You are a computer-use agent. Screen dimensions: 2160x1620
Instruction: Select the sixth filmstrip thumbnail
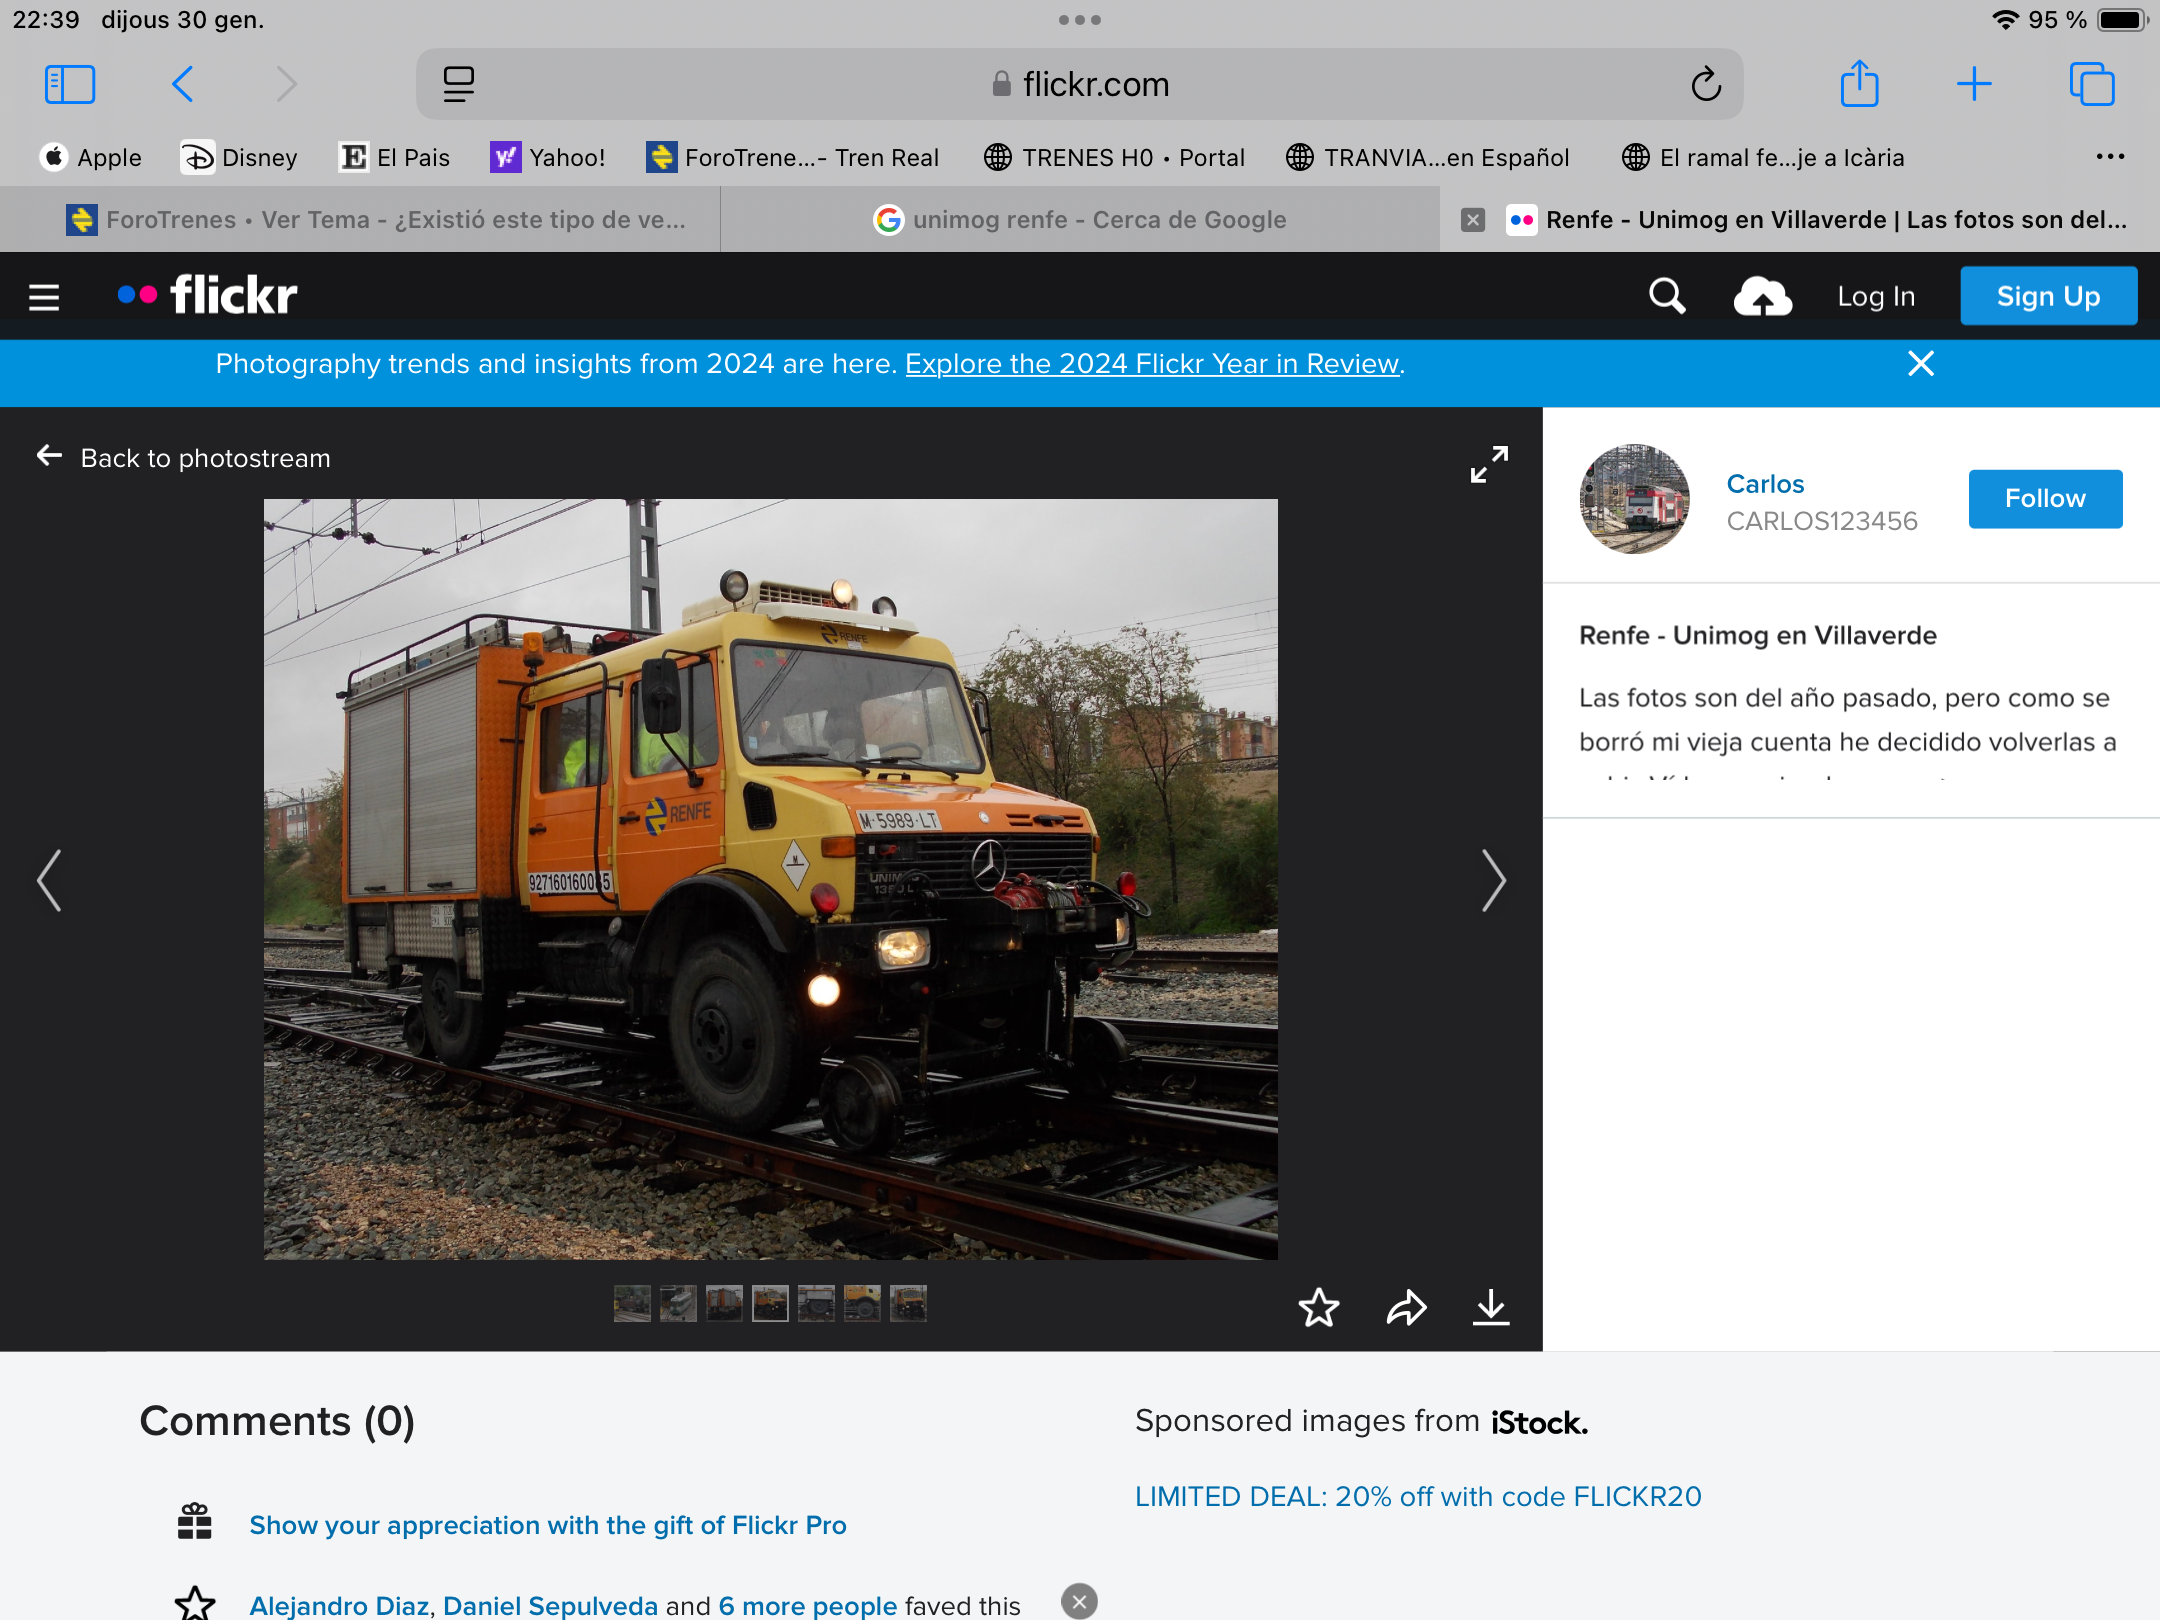point(862,1304)
